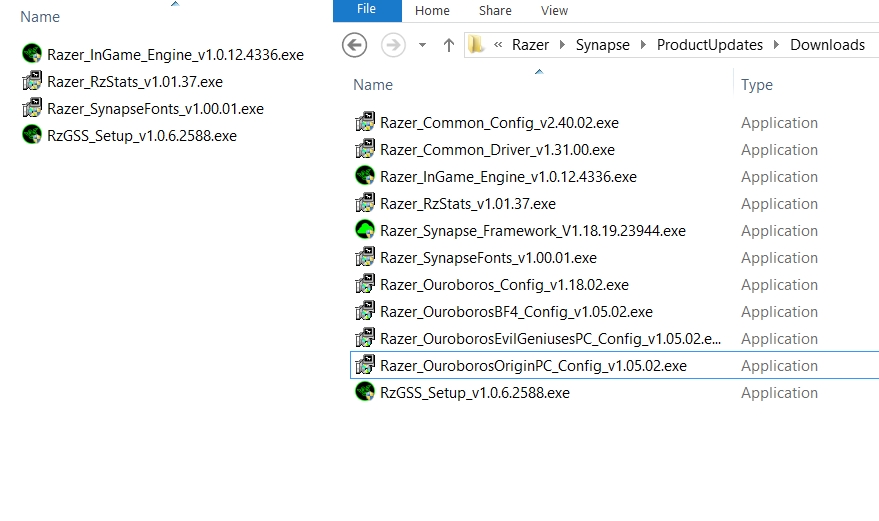Navigate to ProductUpdates in the breadcrumb path
The height and width of the screenshot is (521, 879).
710,45
